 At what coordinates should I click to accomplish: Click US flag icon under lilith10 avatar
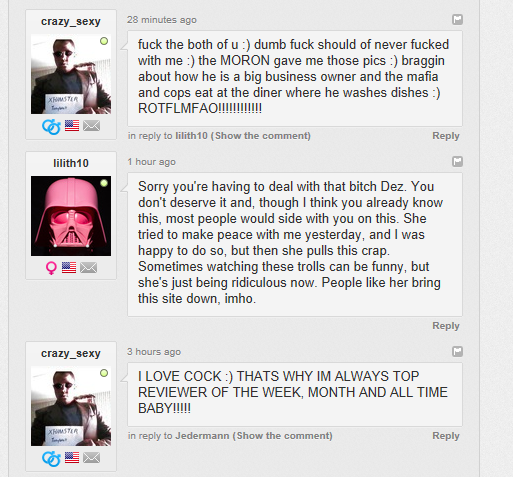(x=69, y=267)
